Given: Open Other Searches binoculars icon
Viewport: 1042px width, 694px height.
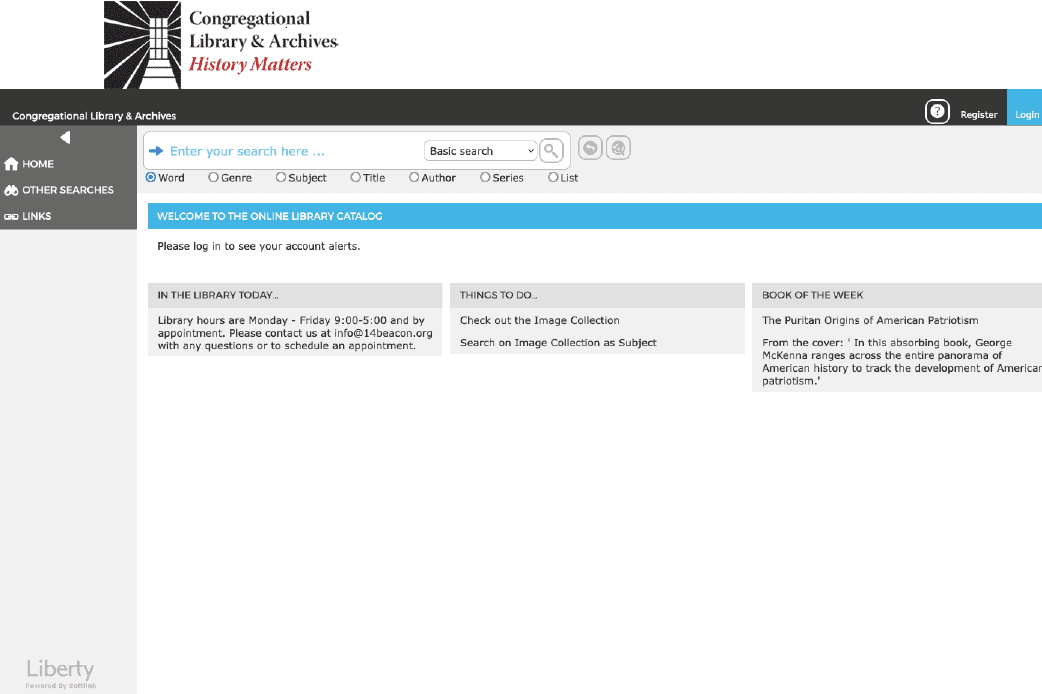Looking at the screenshot, I should point(12,190).
